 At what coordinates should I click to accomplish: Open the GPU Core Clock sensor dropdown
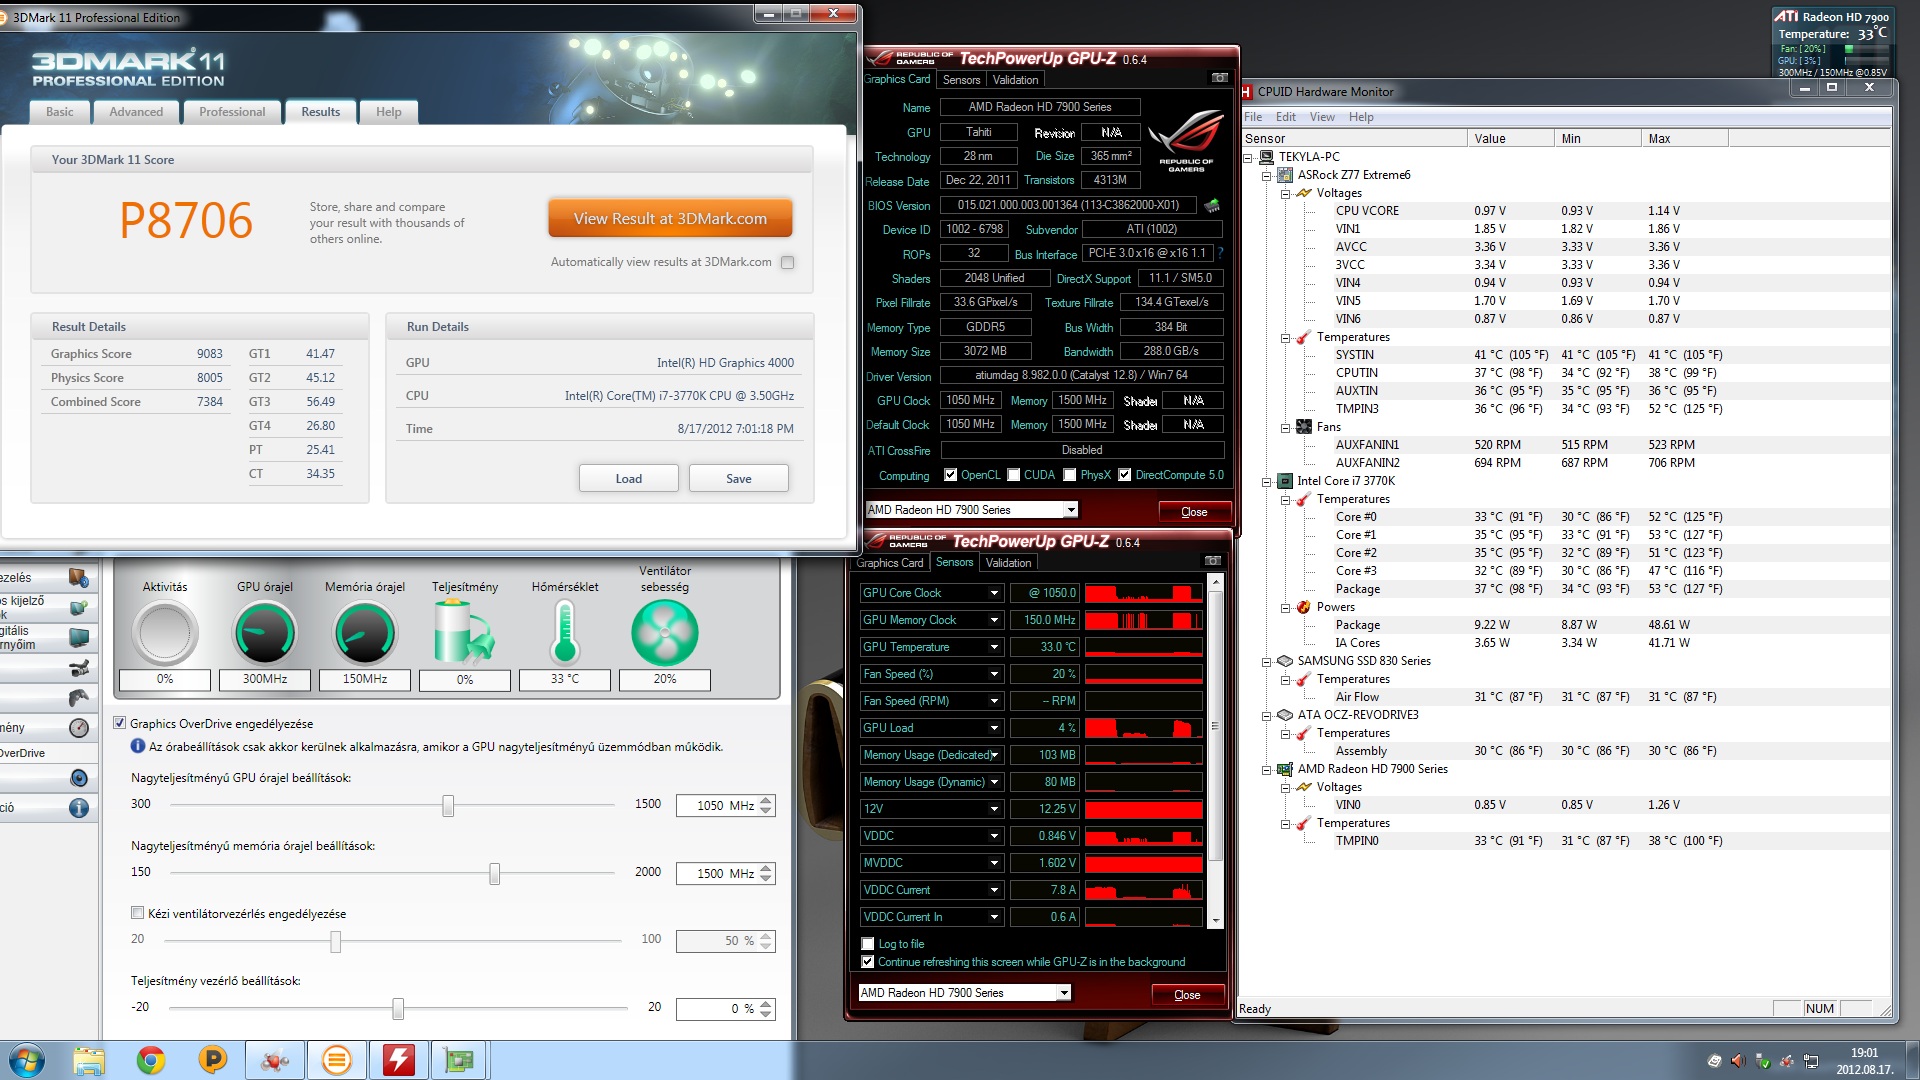(994, 593)
